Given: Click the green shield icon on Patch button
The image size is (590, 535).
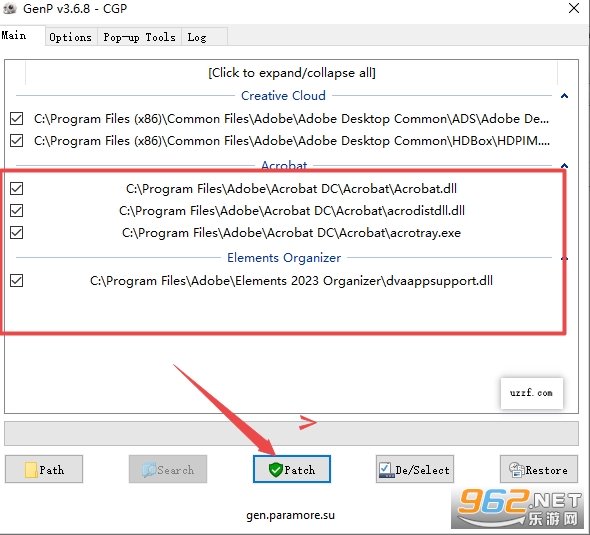Looking at the screenshot, I should (276, 470).
